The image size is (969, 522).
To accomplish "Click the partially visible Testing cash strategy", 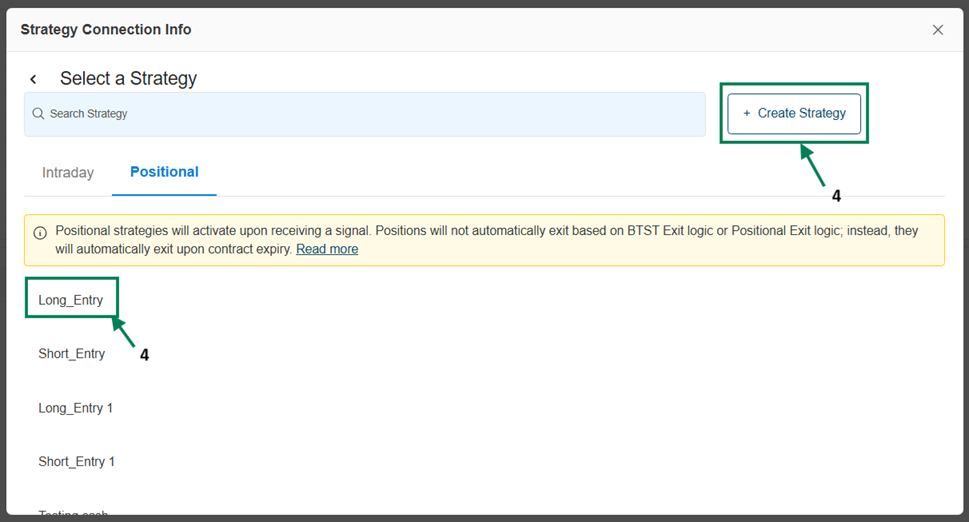I will 73,514.
